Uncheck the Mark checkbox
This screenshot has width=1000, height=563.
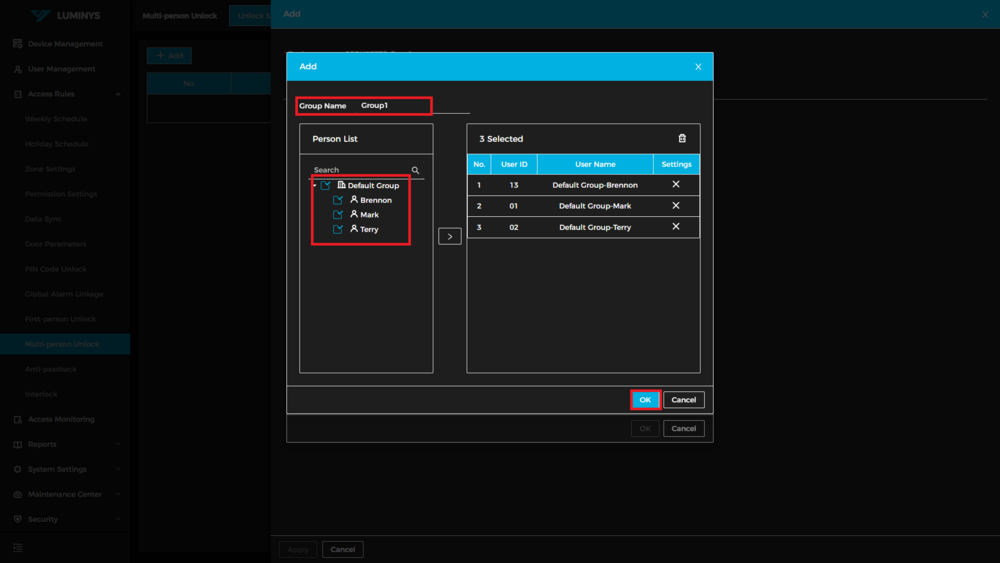click(x=338, y=215)
